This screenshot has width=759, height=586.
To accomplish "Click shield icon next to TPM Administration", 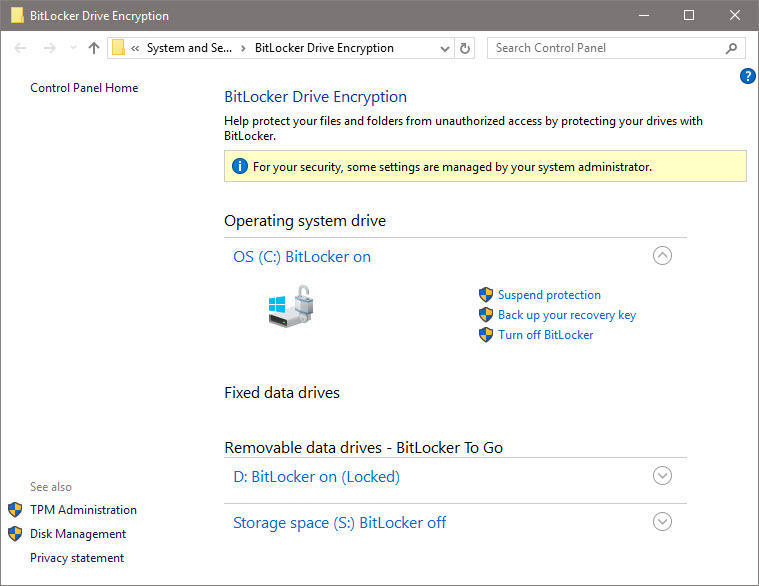I will (x=15, y=510).
